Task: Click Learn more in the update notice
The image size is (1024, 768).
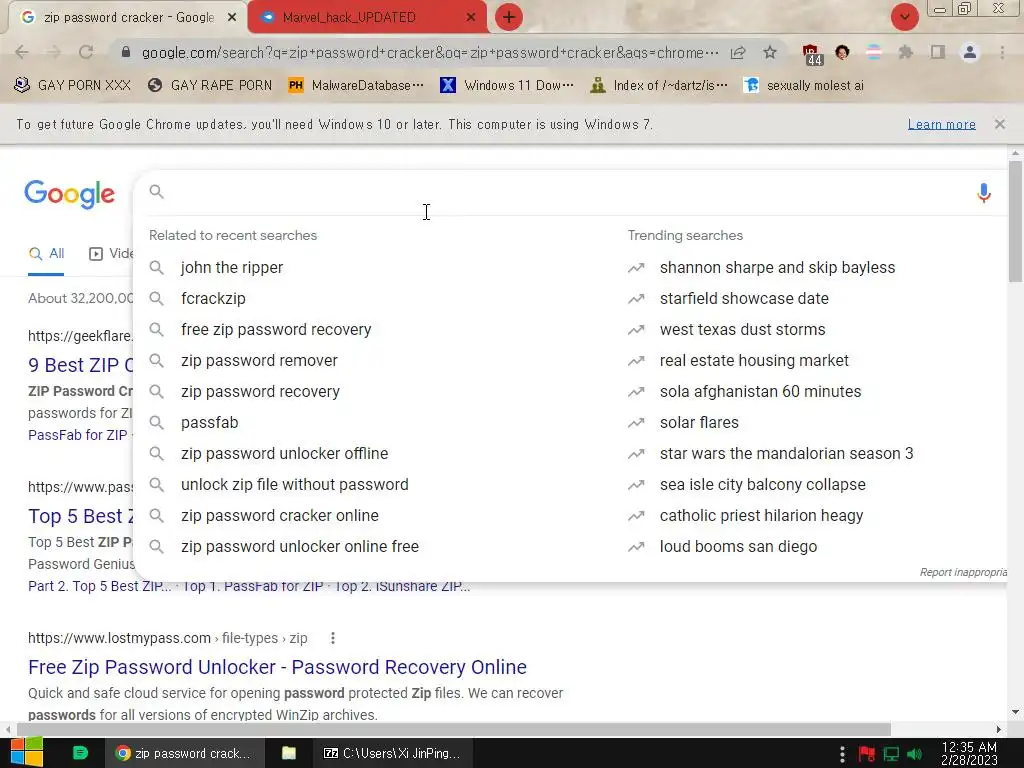Action: [x=942, y=124]
